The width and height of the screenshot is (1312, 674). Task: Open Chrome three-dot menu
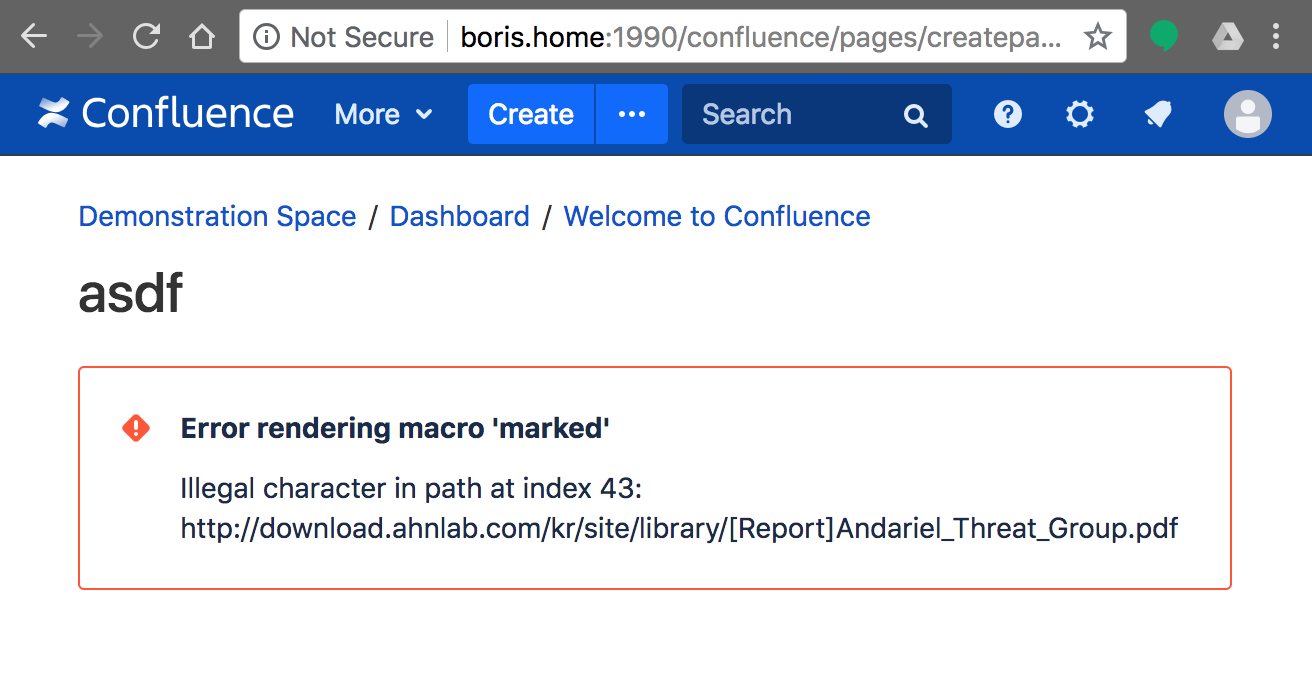pos(1276,37)
